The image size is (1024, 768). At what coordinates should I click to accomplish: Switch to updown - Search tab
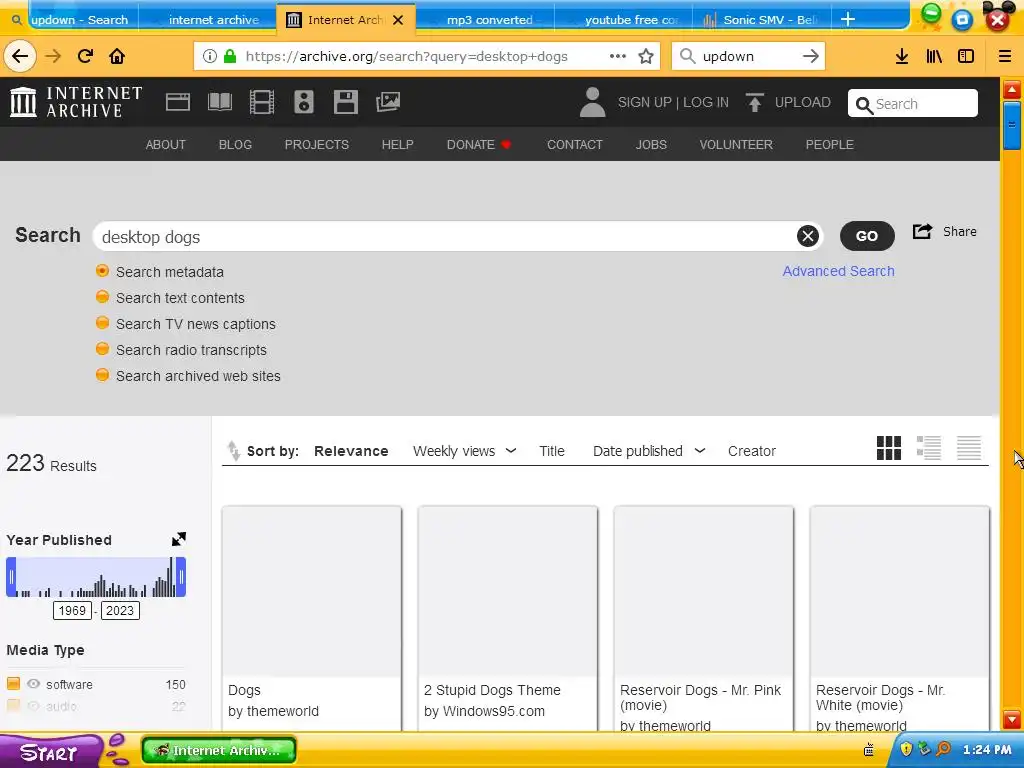[72, 20]
